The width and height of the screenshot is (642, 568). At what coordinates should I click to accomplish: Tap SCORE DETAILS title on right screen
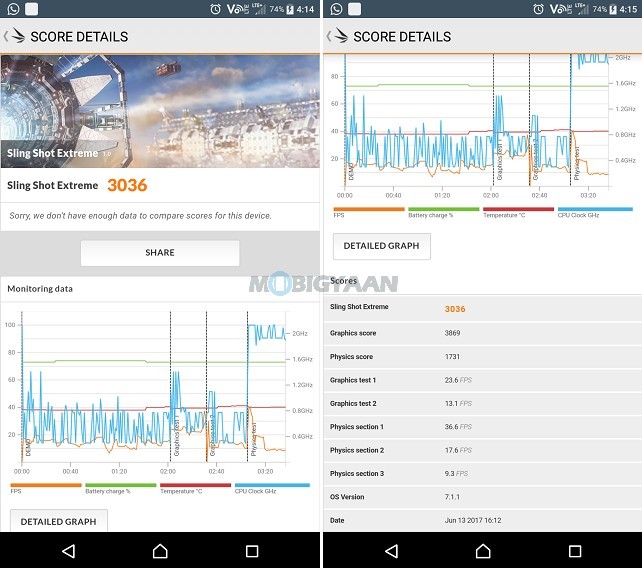402,37
